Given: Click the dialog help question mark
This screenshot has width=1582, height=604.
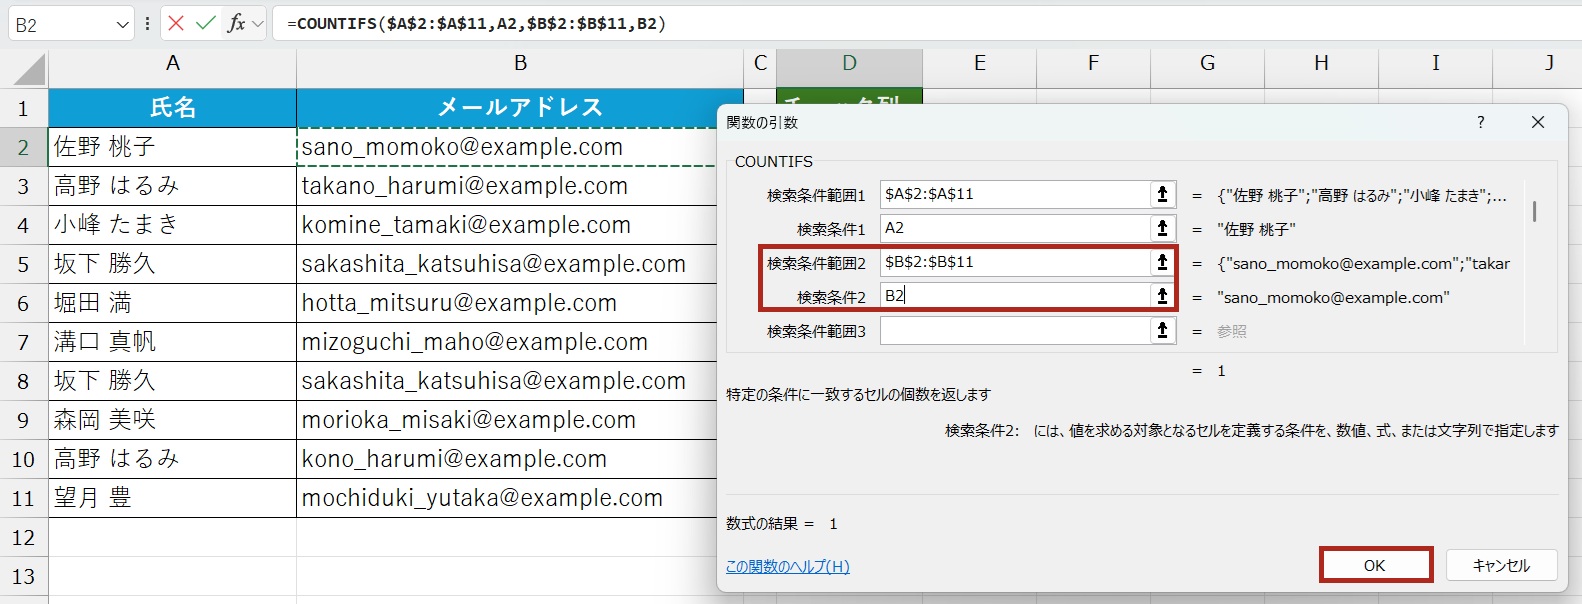Looking at the screenshot, I should coord(1480,122).
